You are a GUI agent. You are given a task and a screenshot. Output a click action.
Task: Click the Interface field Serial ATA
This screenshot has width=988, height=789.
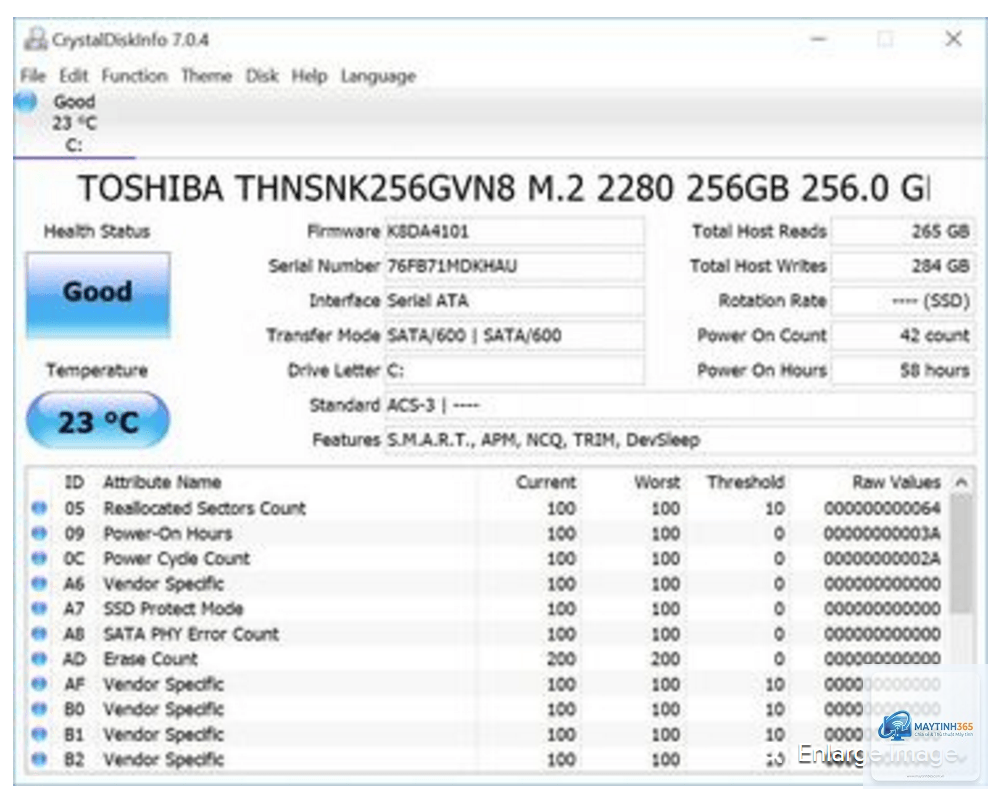(x=514, y=301)
